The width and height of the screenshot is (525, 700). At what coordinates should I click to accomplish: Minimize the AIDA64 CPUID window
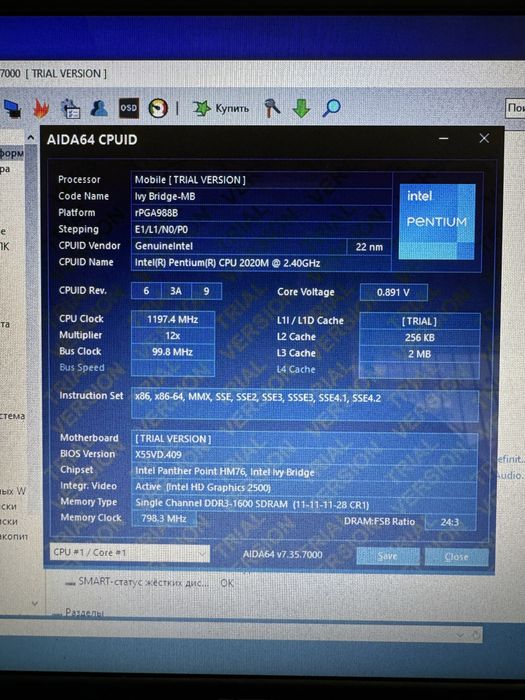[x=443, y=139]
